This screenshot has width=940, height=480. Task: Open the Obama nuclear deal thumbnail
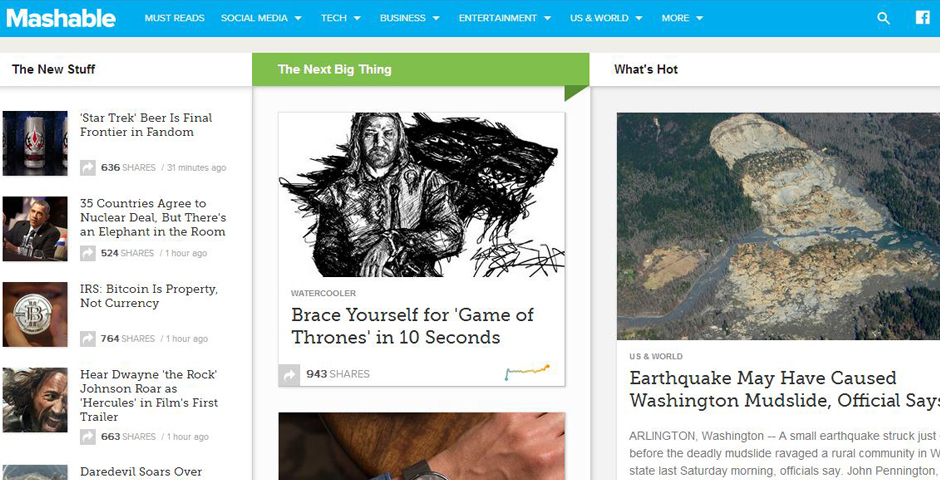pos(35,229)
